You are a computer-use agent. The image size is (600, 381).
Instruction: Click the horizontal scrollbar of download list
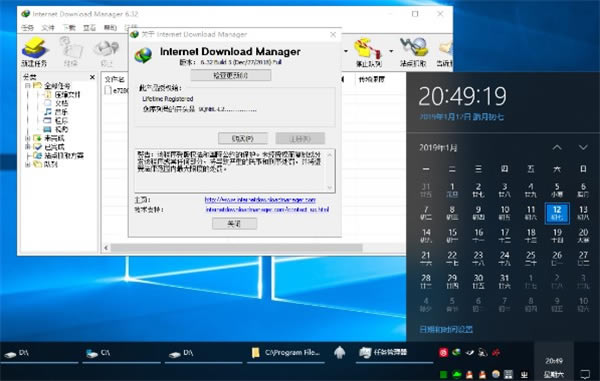(x=236, y=248)
